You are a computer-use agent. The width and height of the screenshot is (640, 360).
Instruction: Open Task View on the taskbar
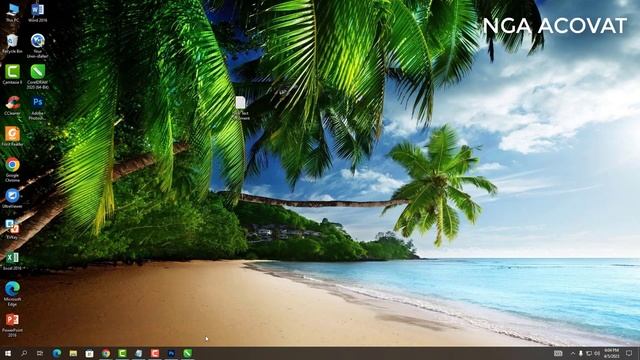click(40, 353)
